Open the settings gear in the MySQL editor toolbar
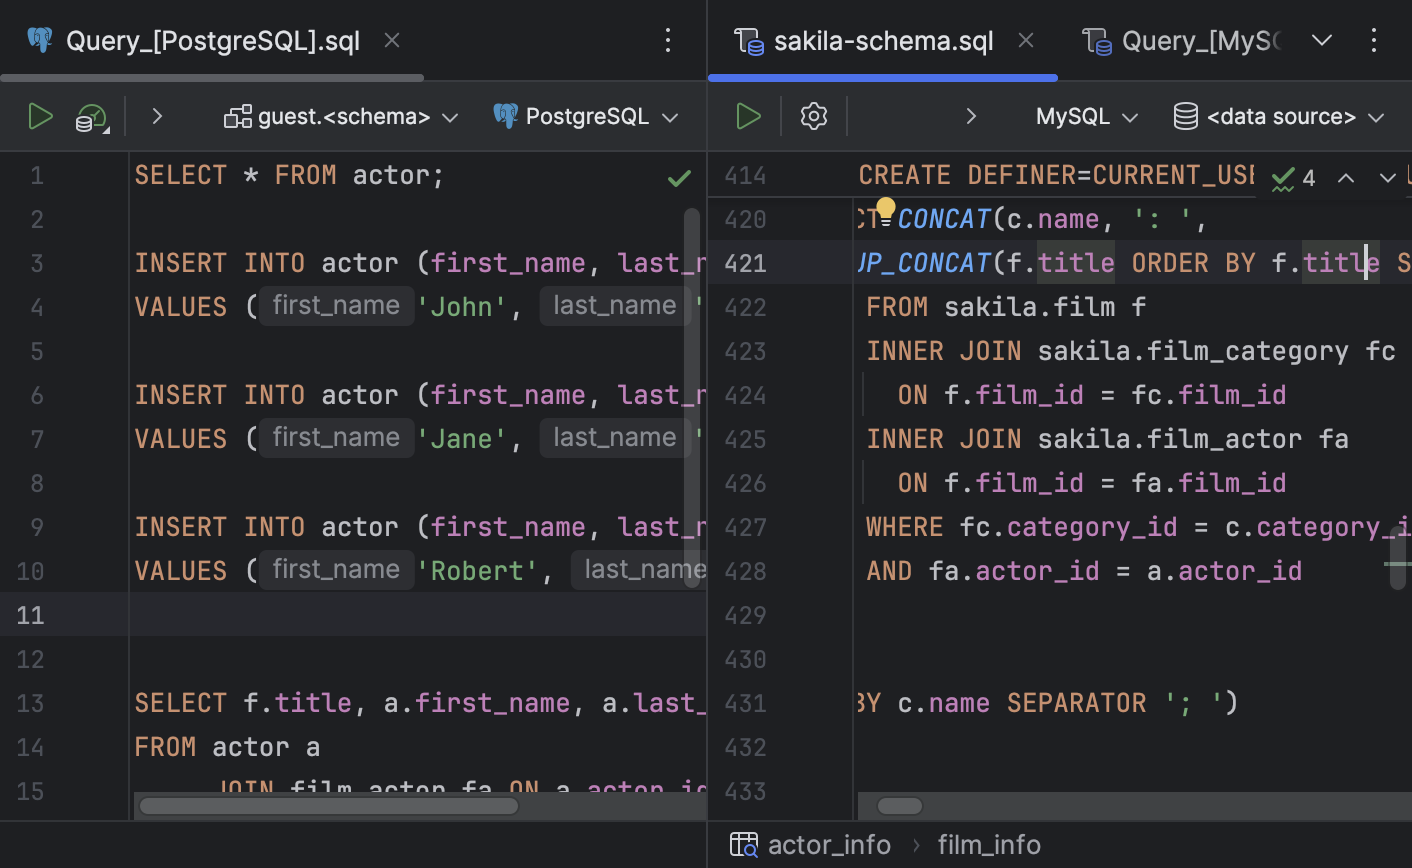This screenshot has width=1412, height=868. point(813,116)
